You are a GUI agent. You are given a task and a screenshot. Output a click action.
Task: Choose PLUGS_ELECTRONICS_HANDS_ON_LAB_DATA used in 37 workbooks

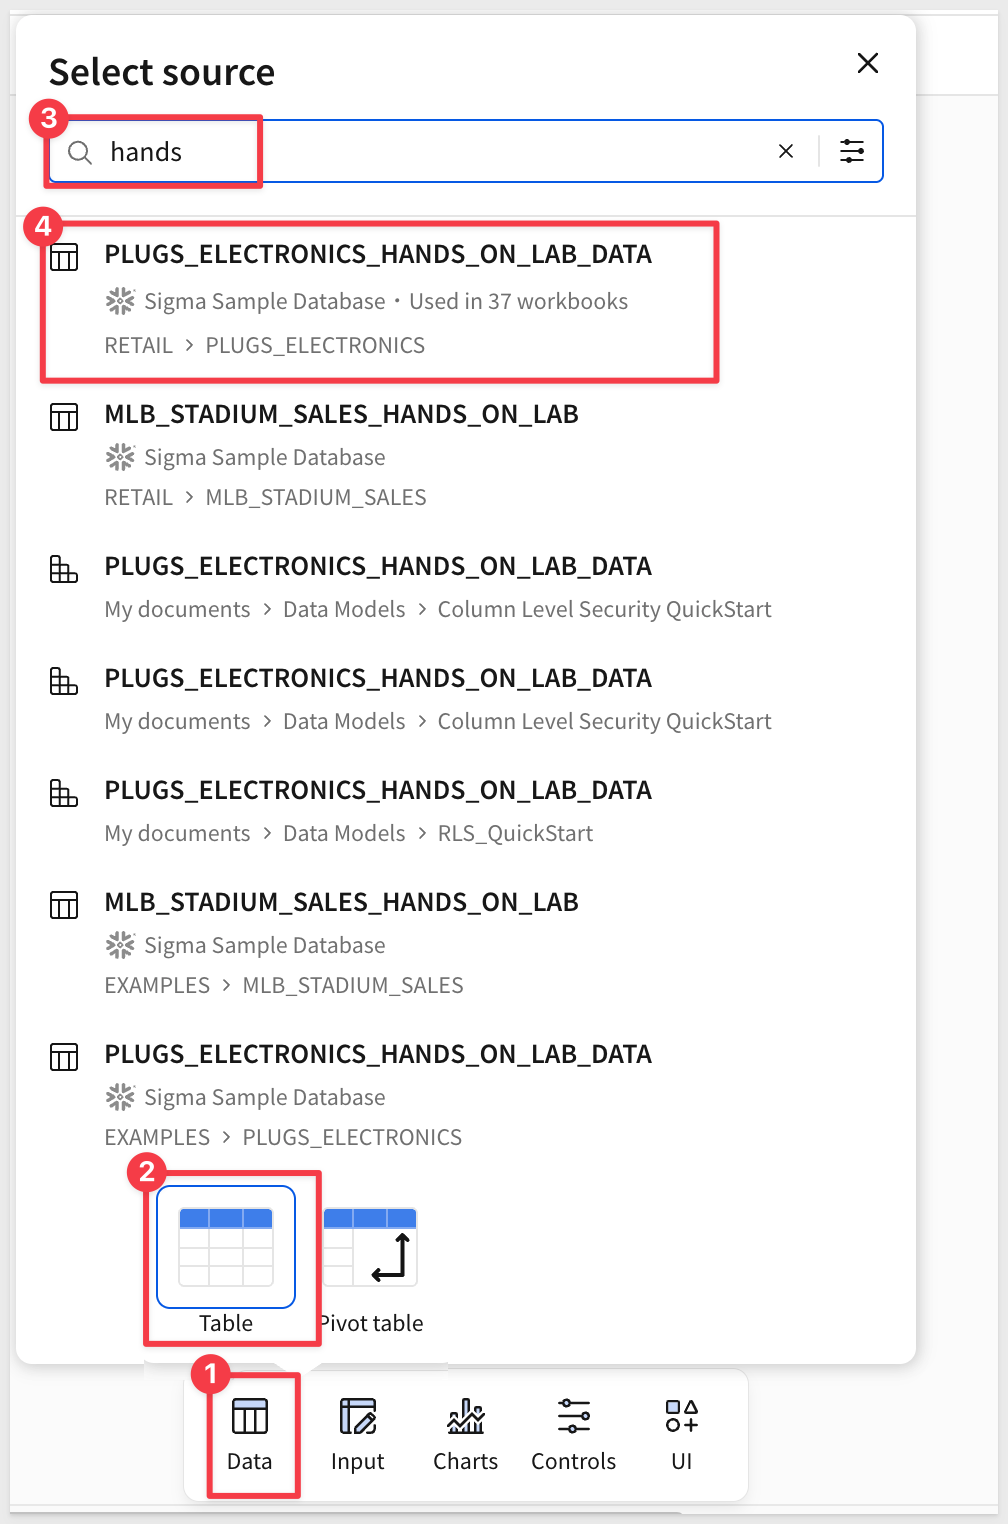pos(378,255)
